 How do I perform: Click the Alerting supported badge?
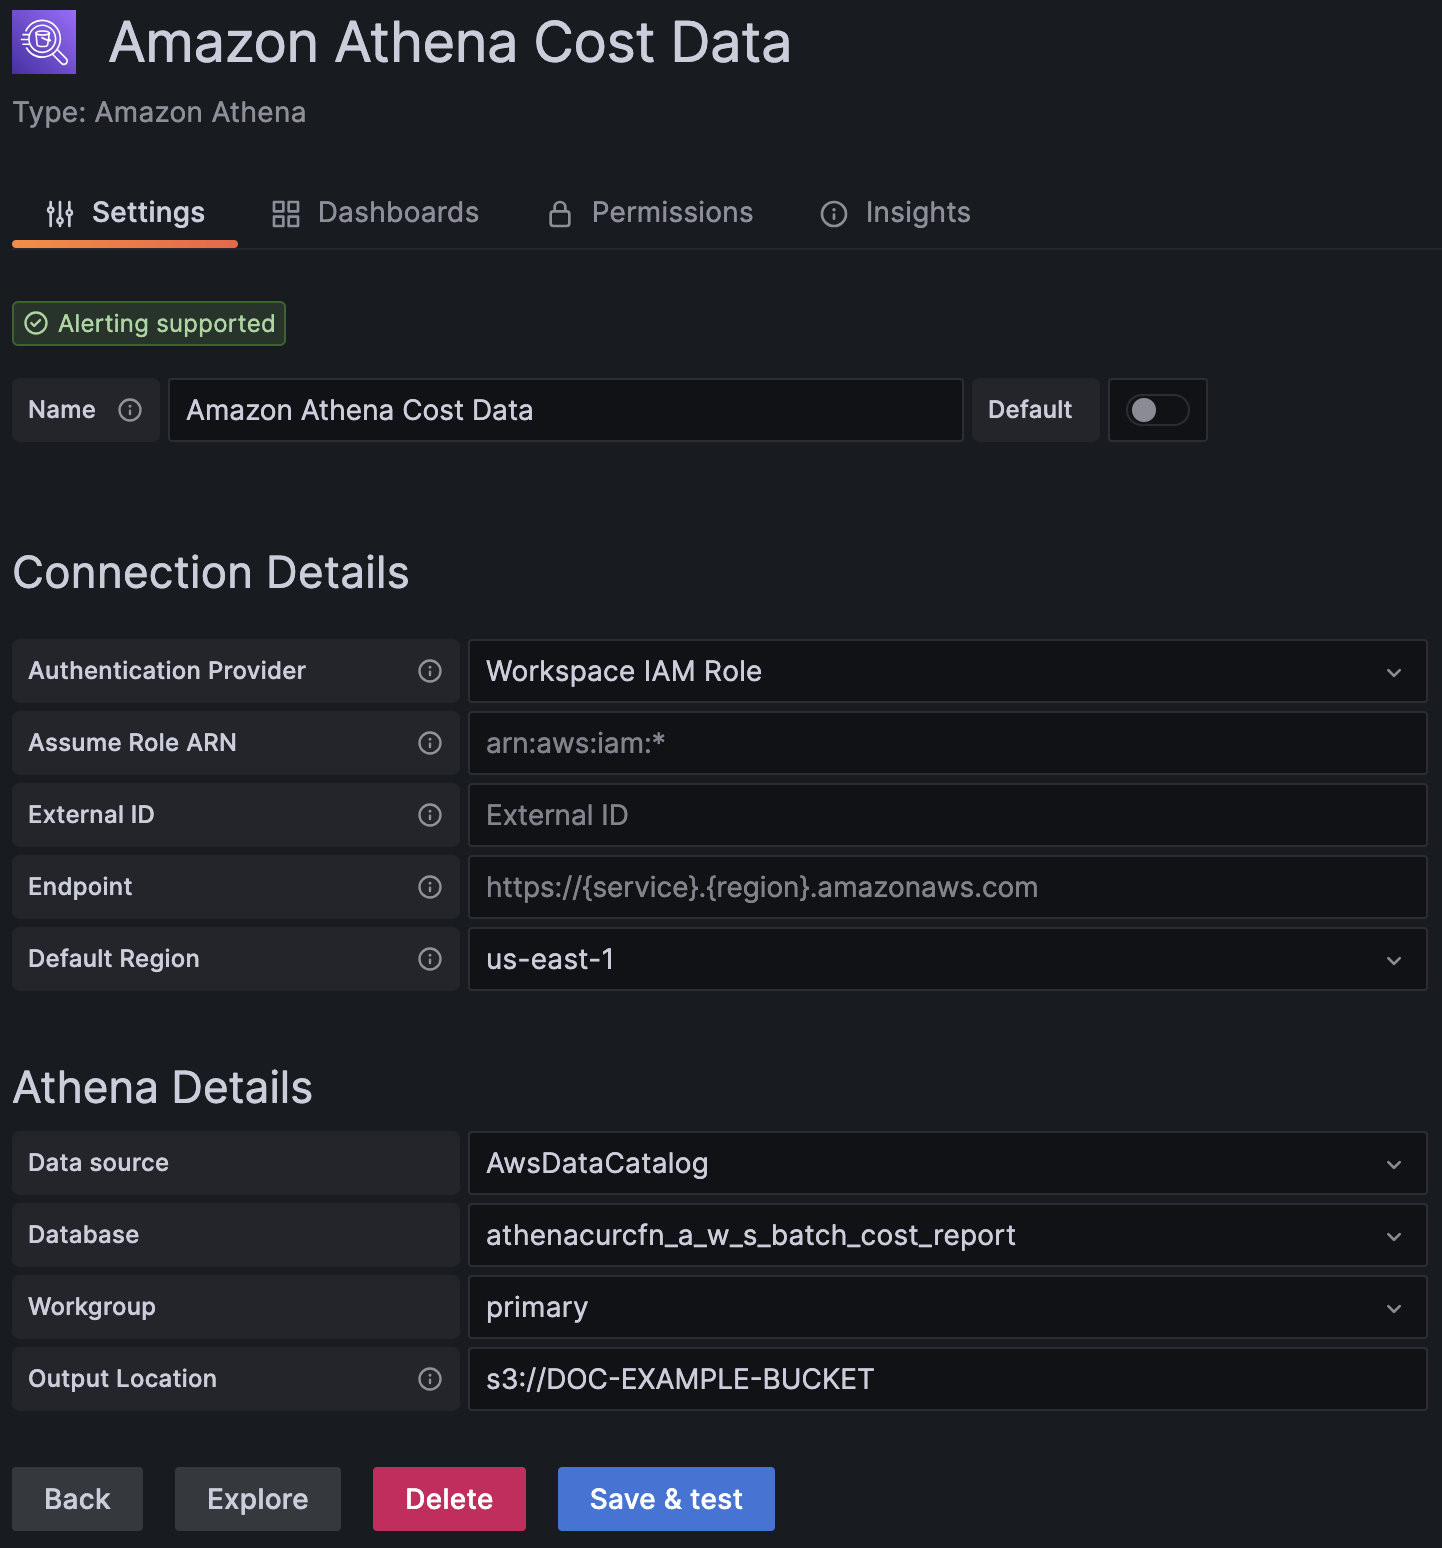point(149,324)
